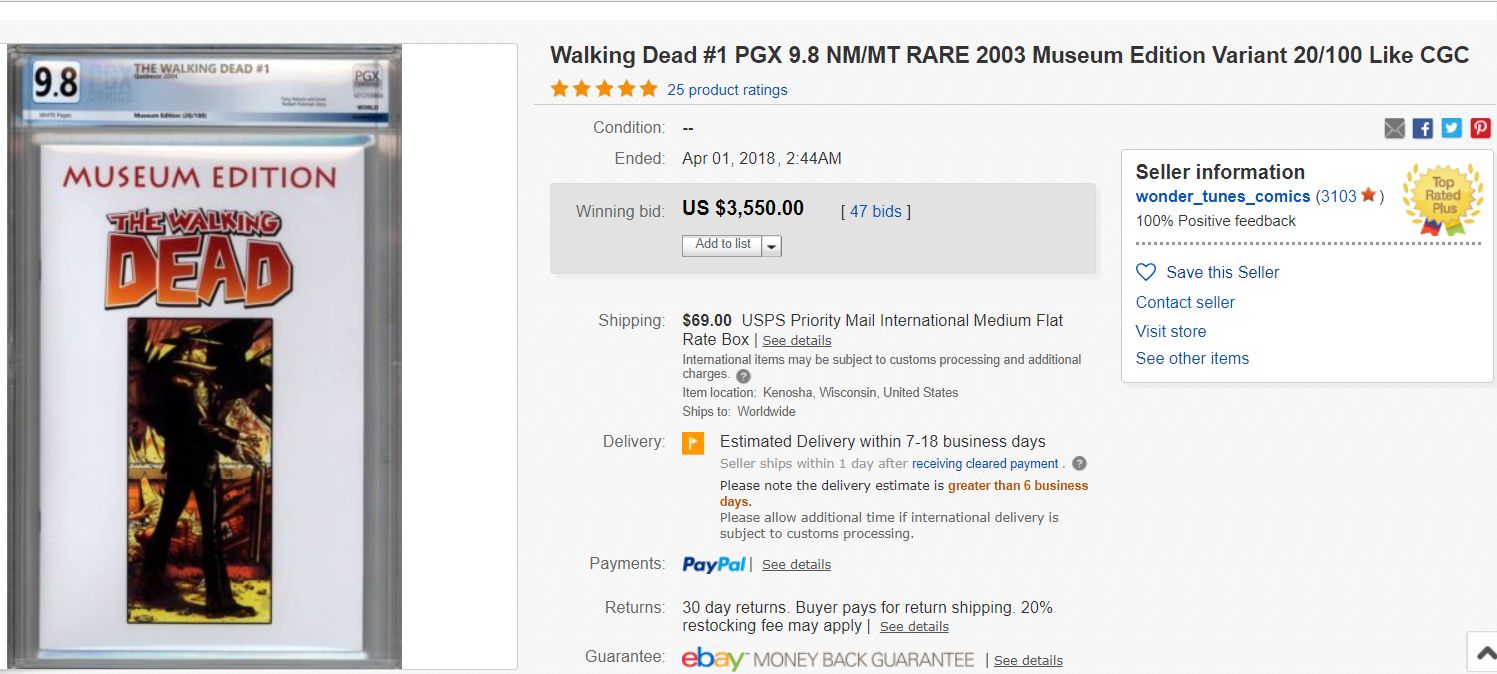Click help icon next to customs charges
The image size is (1497, 674).
coord(743,377)
